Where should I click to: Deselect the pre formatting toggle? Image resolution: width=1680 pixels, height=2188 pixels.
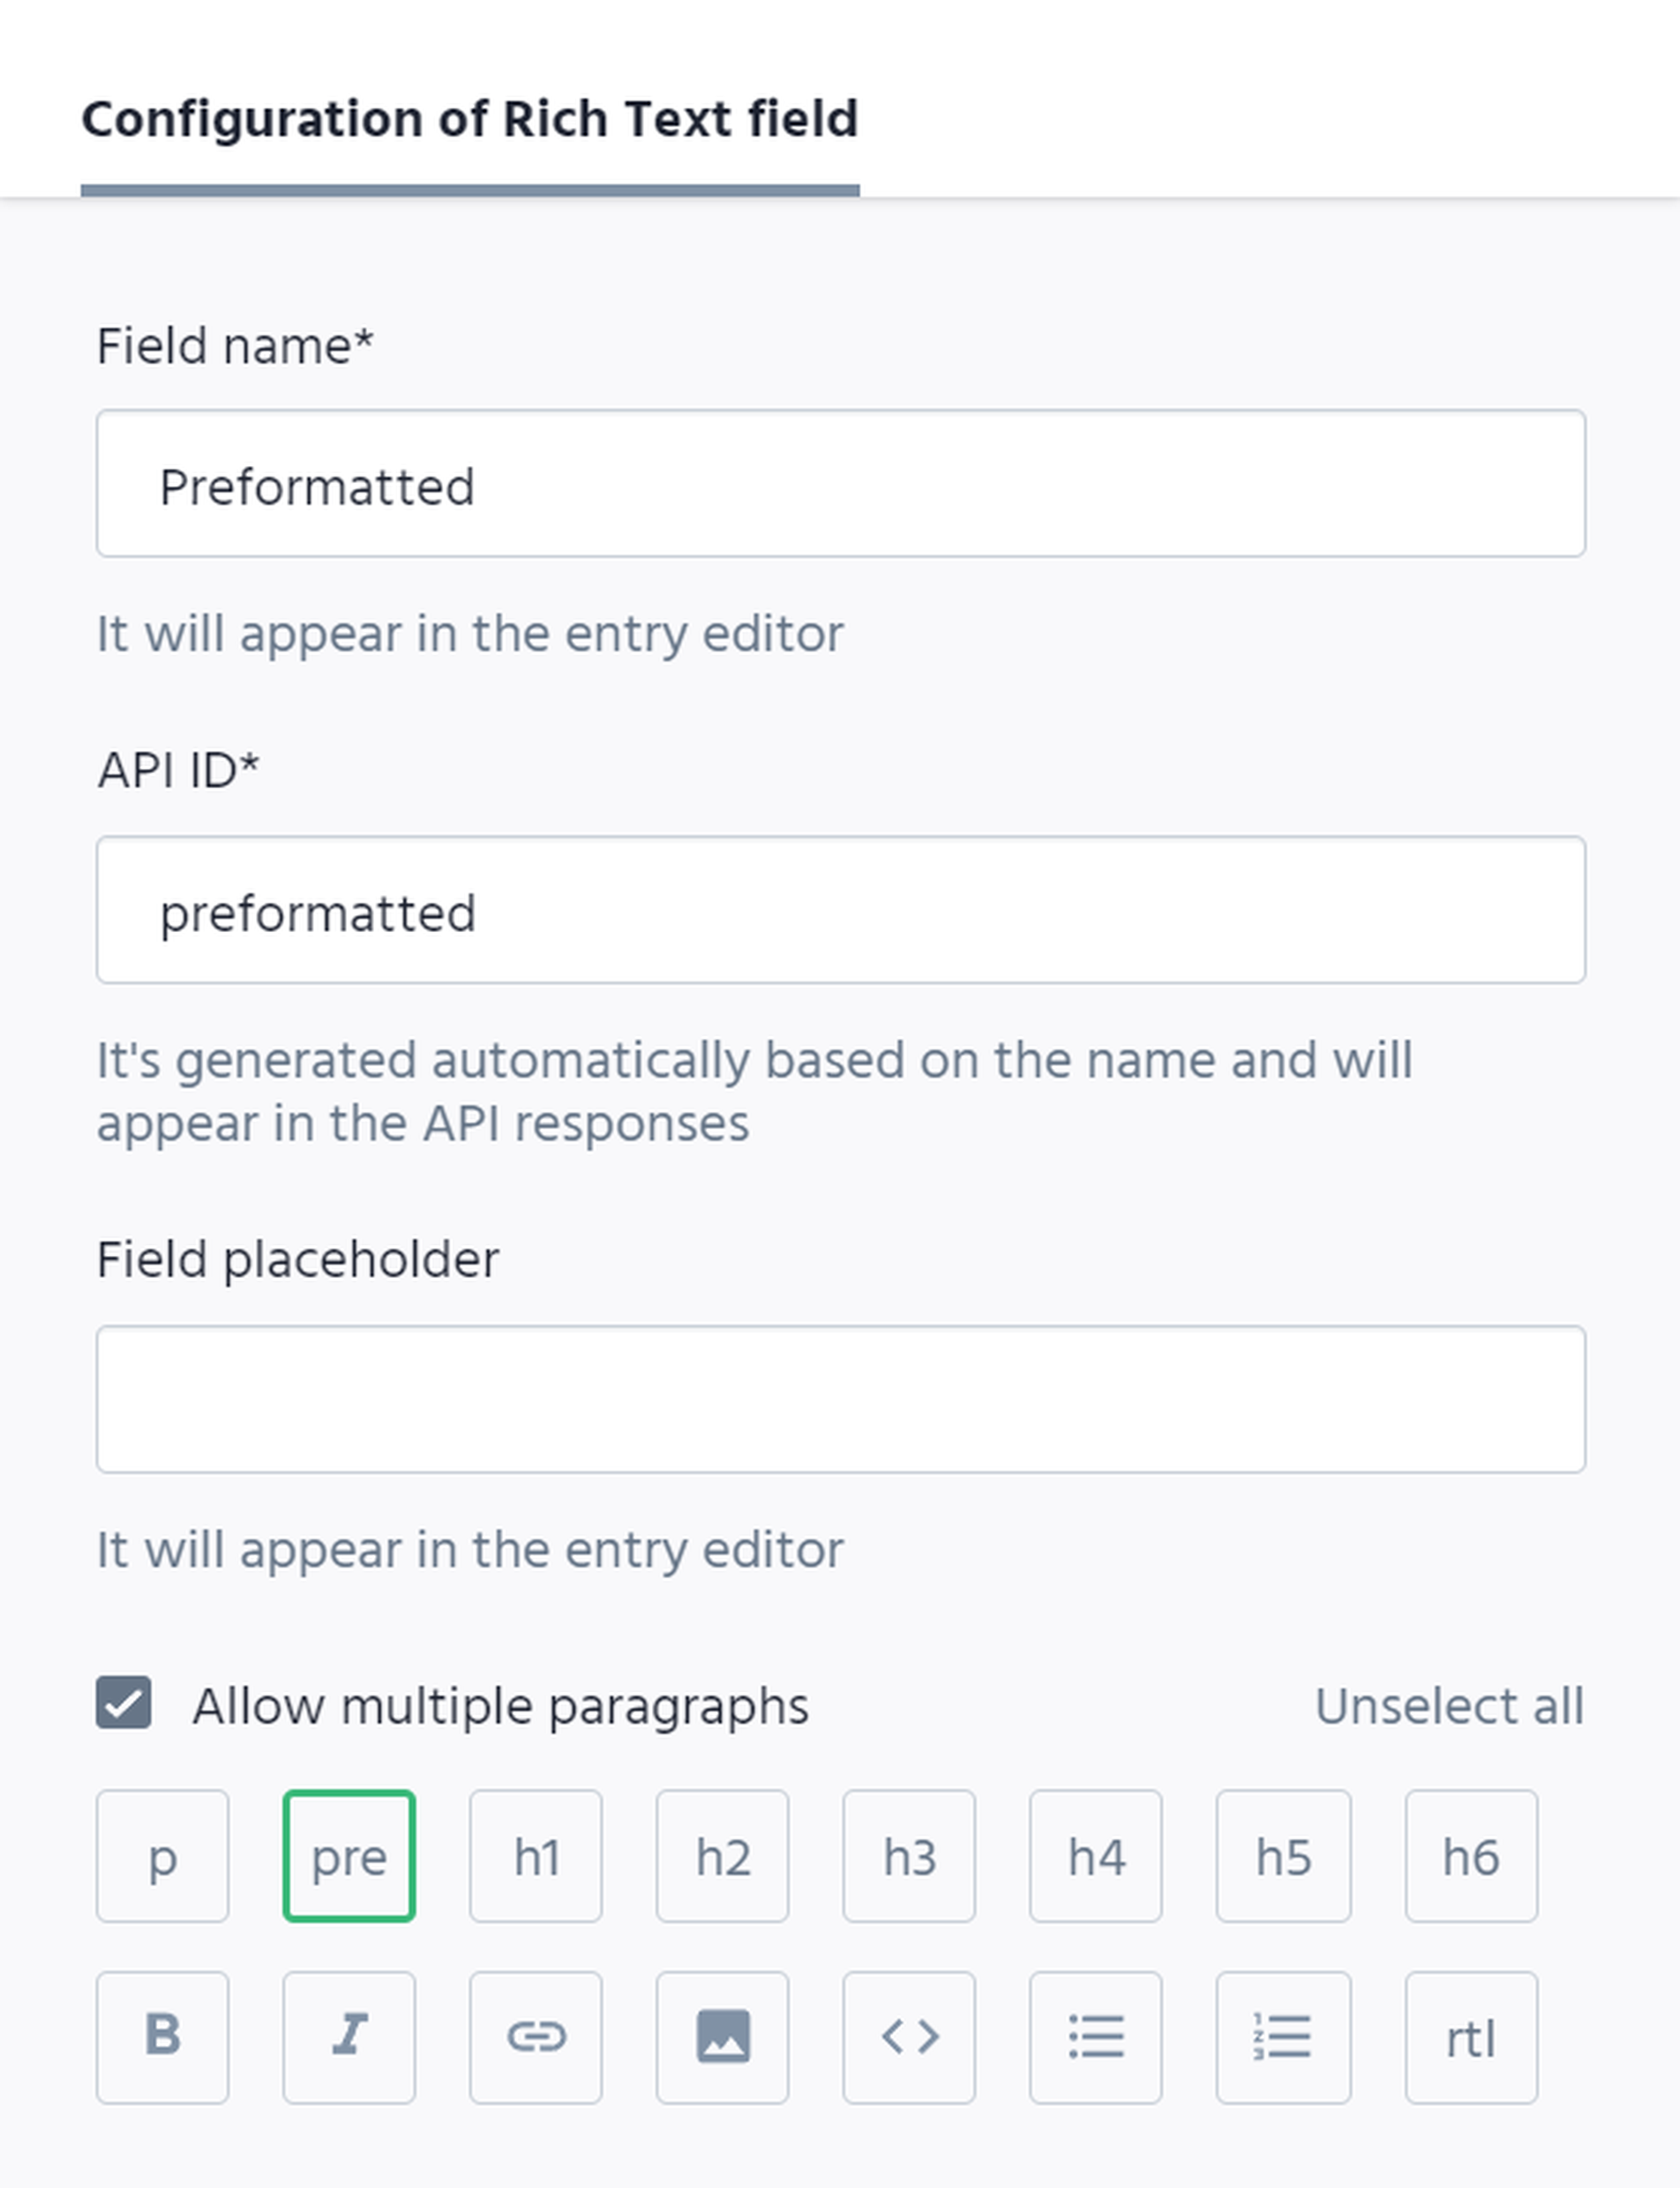pyautogui.click(x=349, y=1859)
